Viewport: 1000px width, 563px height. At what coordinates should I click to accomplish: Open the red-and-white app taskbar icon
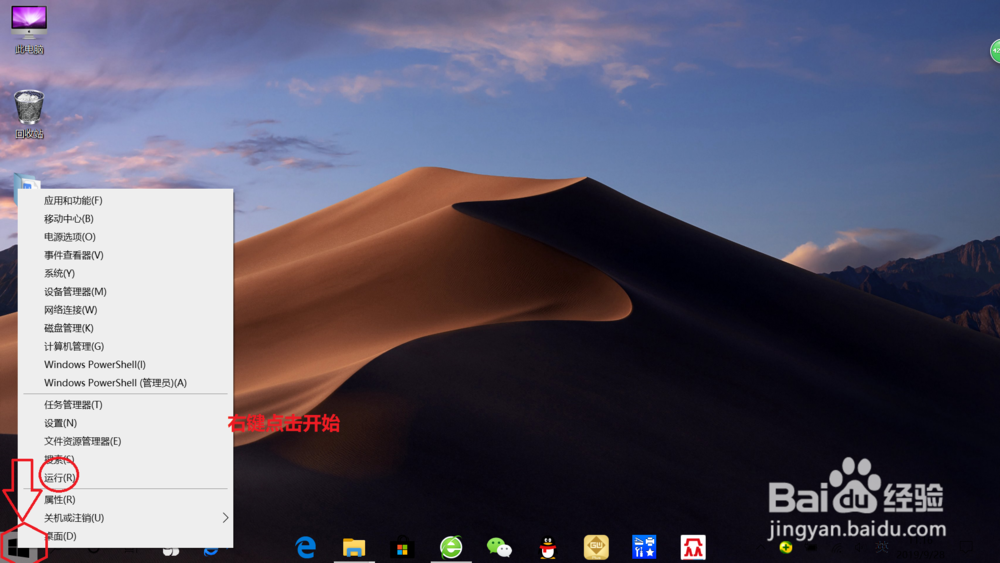click(693, 547)
